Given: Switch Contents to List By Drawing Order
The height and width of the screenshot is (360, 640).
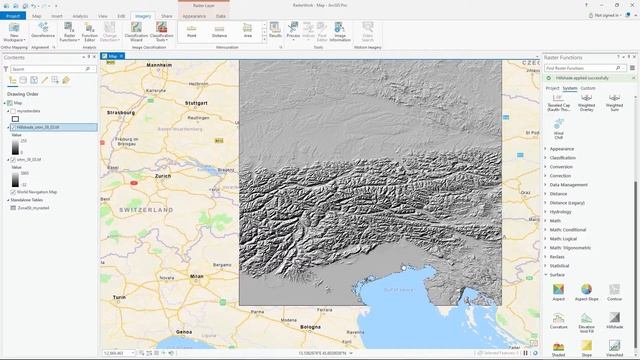Looking at the screenshot, I should [13, 80].
